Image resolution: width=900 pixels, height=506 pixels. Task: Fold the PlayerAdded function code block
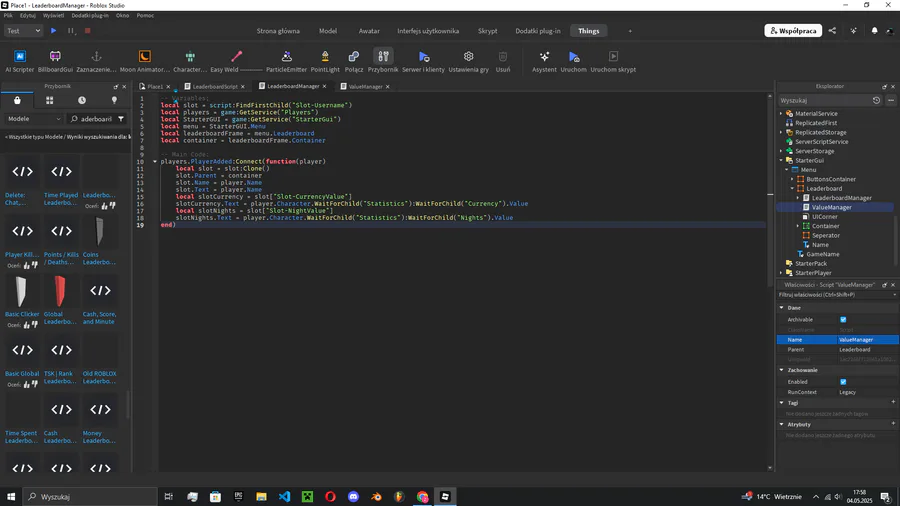[155, 162]
